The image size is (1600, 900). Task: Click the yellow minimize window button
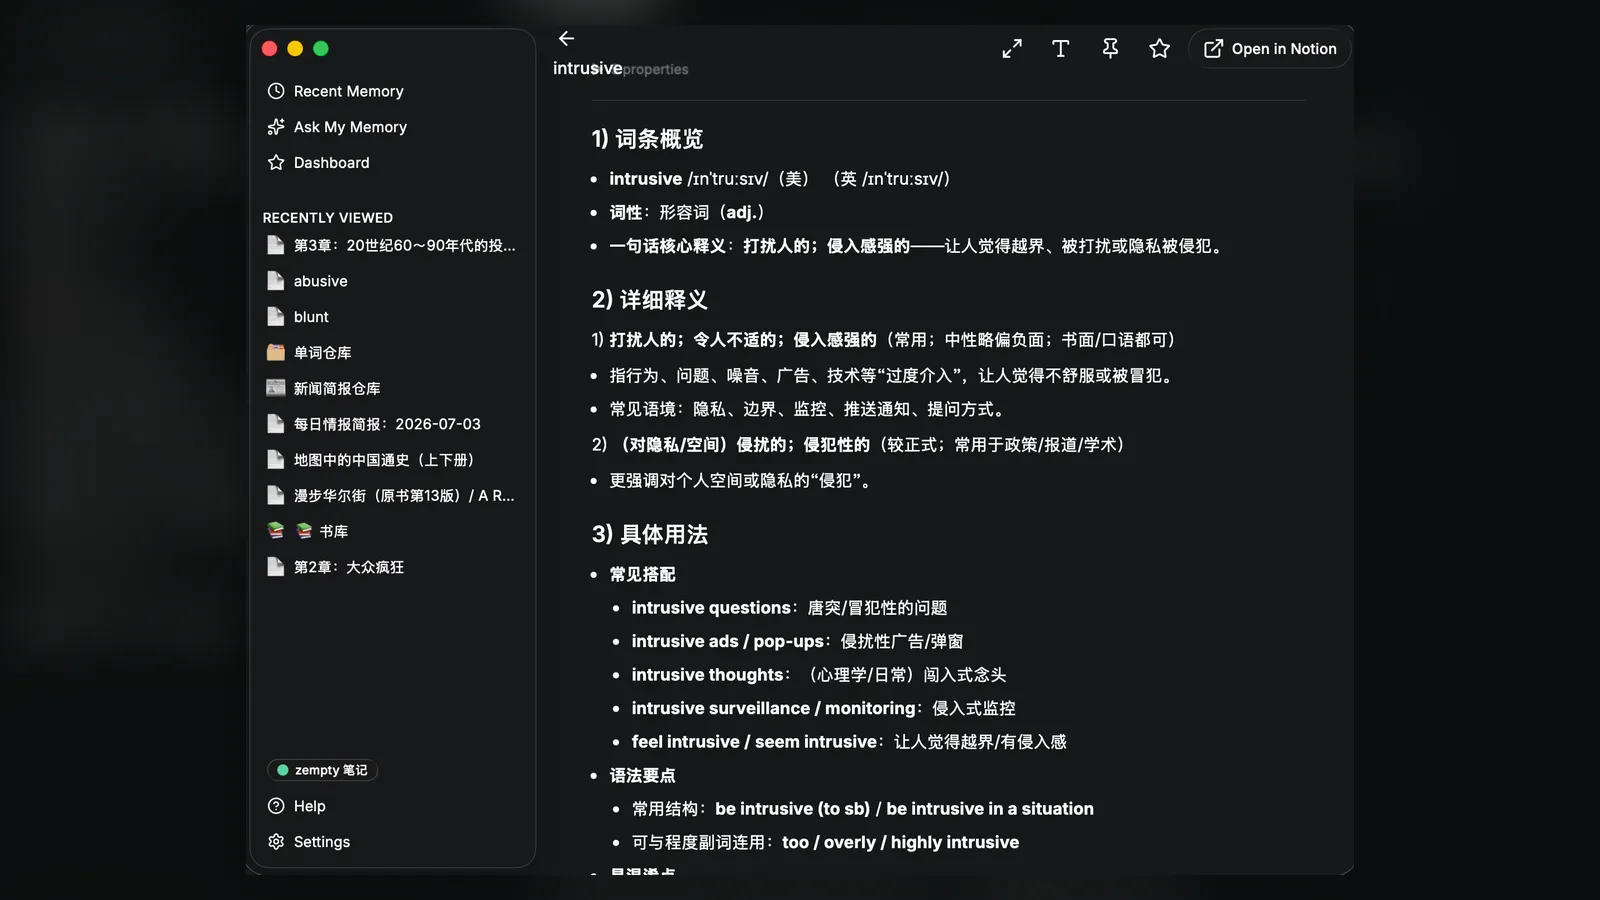295,48
